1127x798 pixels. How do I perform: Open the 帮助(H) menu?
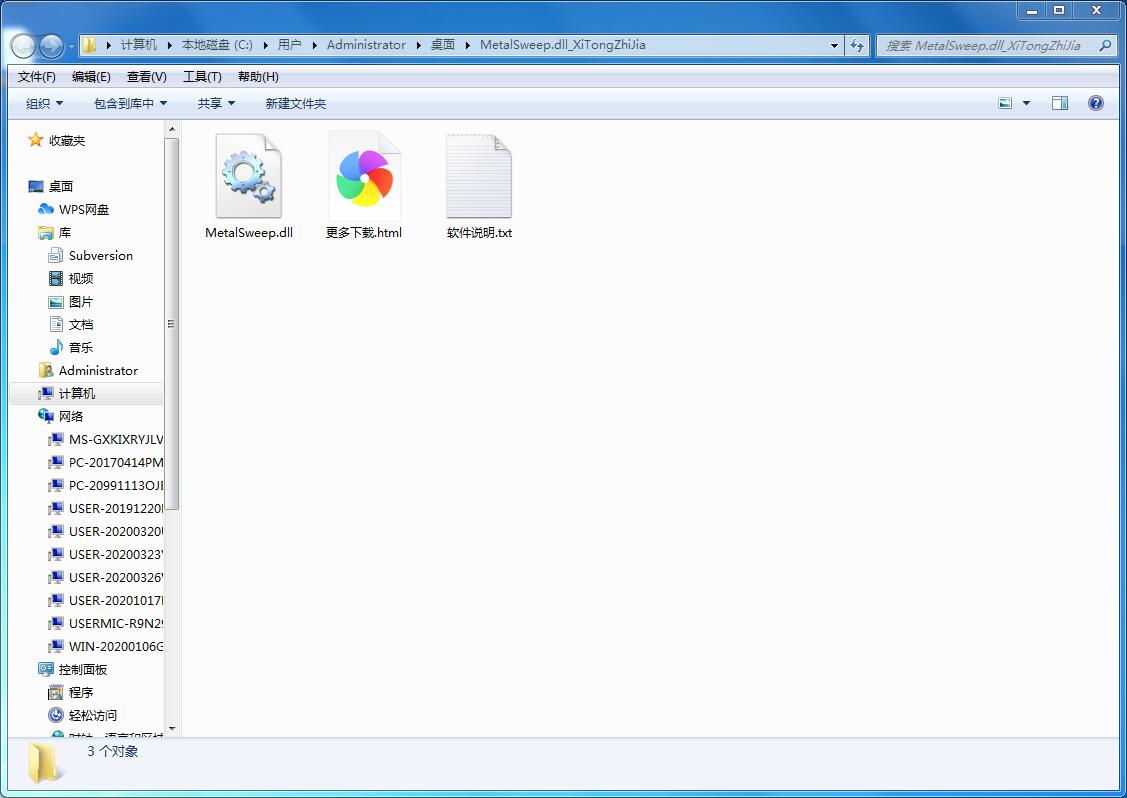(258, 76)
